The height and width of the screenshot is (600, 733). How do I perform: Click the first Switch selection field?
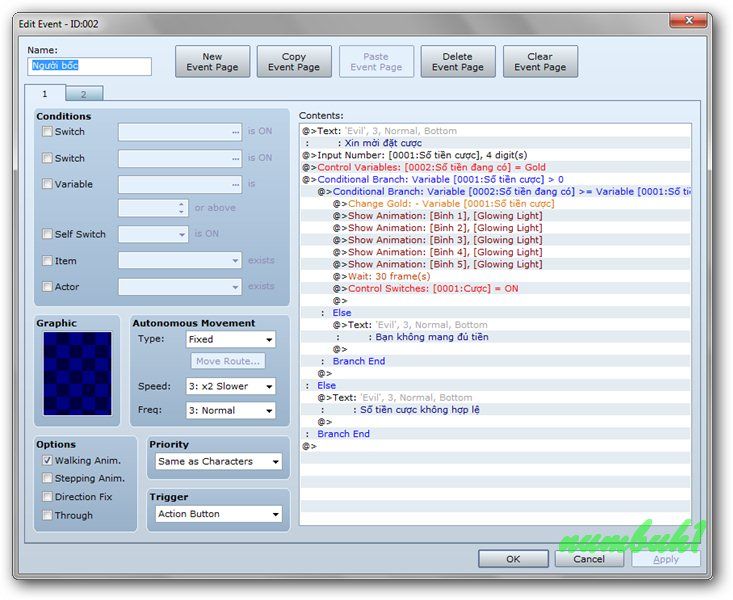(180, 132)
